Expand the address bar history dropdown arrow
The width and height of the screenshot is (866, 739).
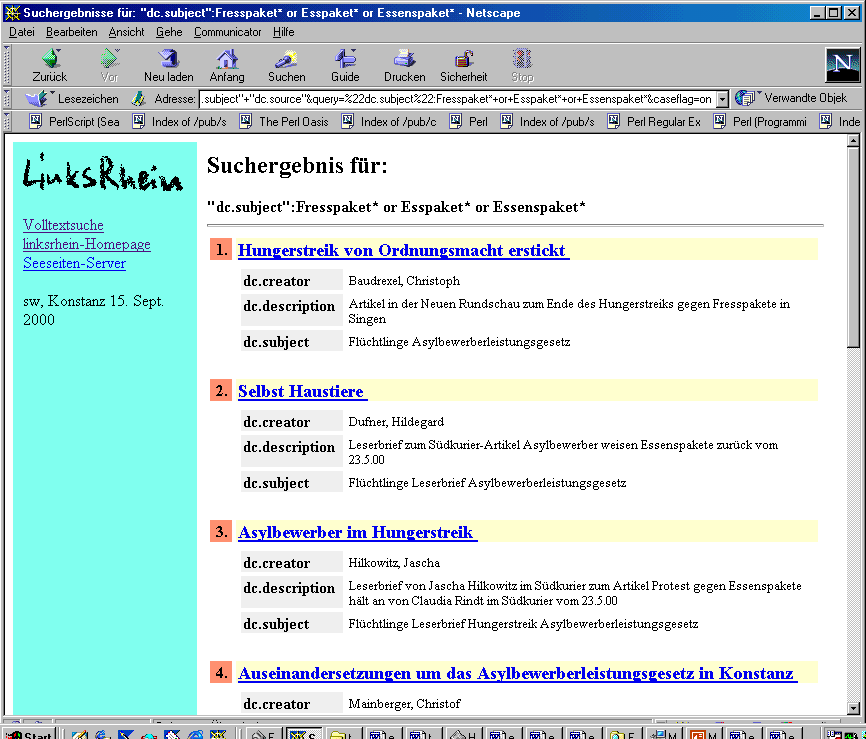721,99
